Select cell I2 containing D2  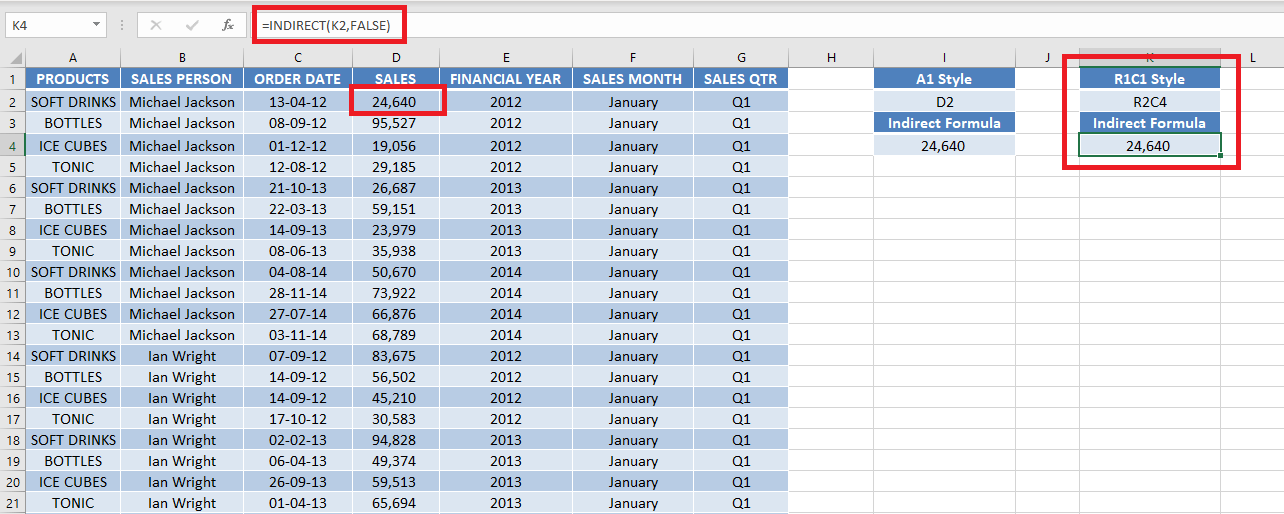(x=944, y=101)
